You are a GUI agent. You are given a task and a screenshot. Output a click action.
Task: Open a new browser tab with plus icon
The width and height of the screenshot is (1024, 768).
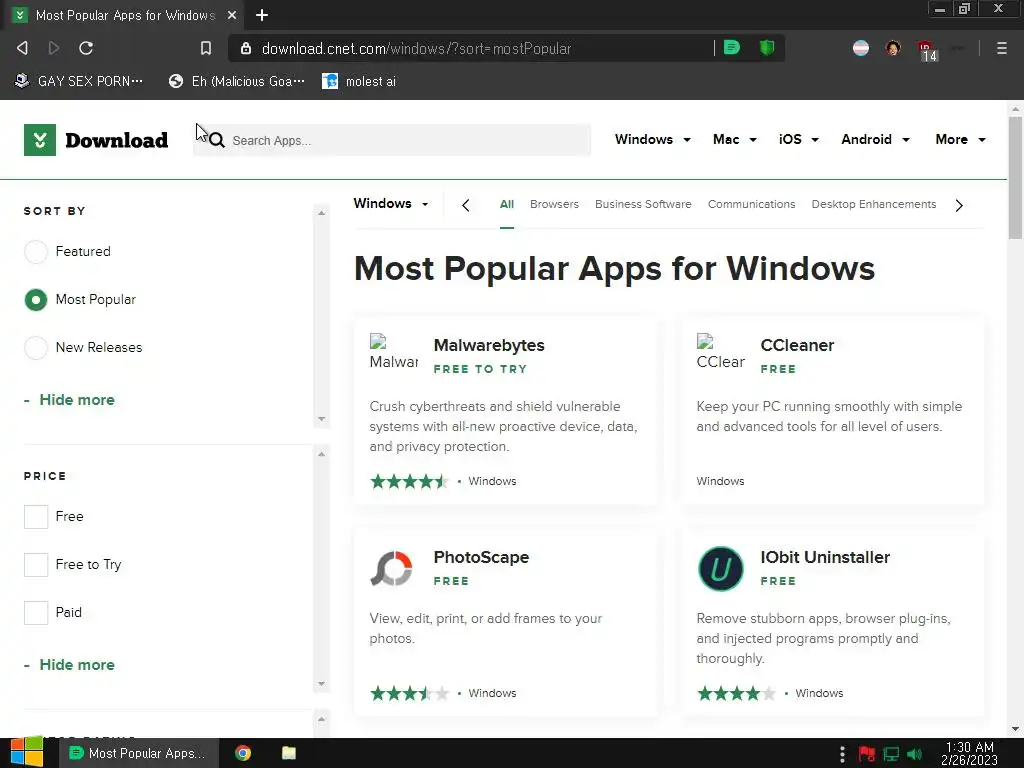pyautogui.click(x=262, y=15)
